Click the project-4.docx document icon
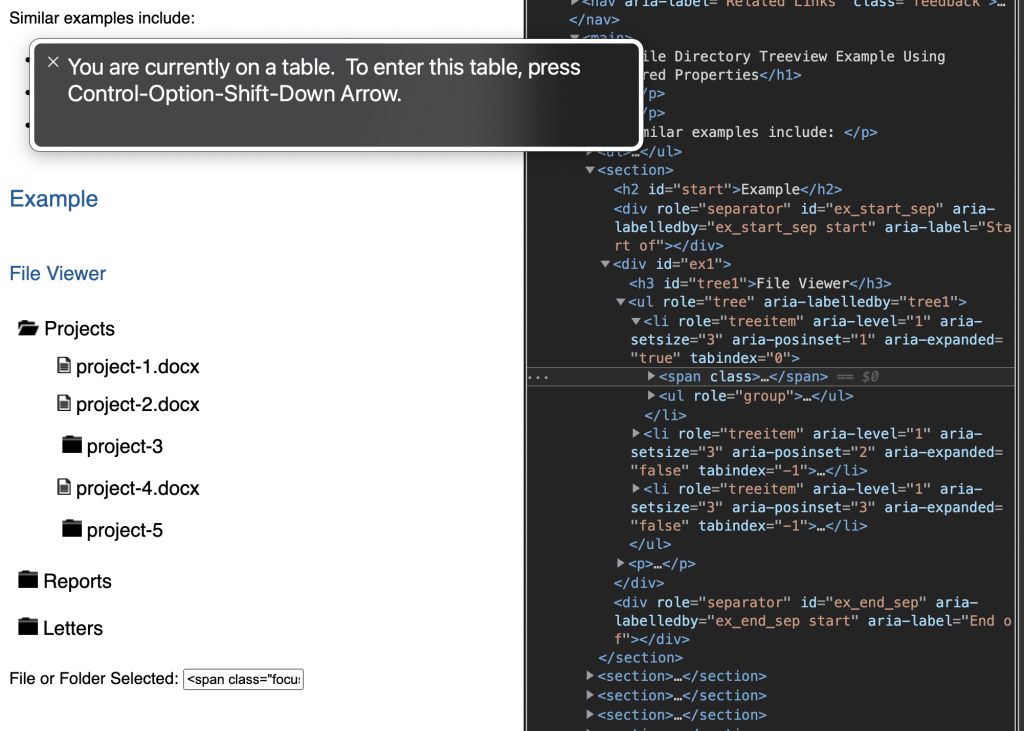 [63, 487]
